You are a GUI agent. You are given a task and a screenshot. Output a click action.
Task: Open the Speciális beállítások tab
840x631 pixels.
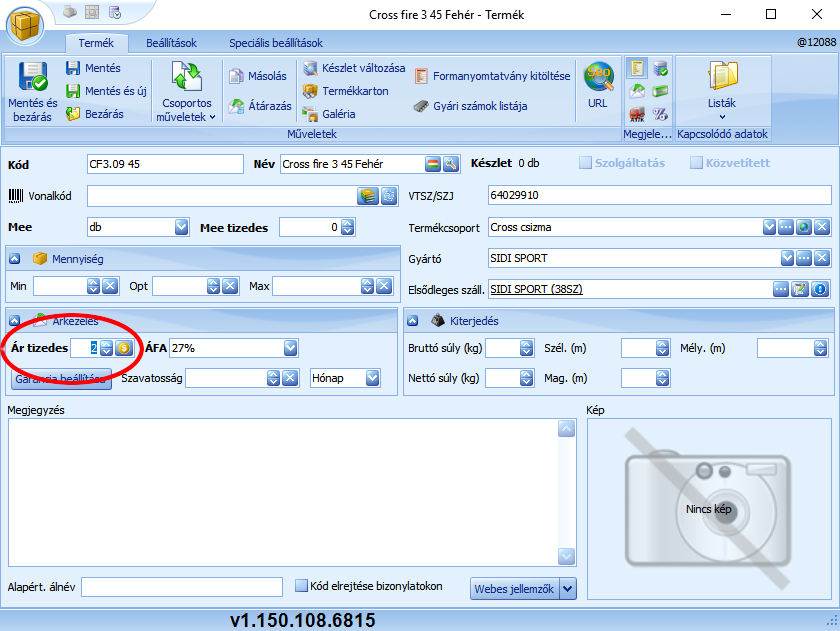pyautogui.click(x=275, y=43)
